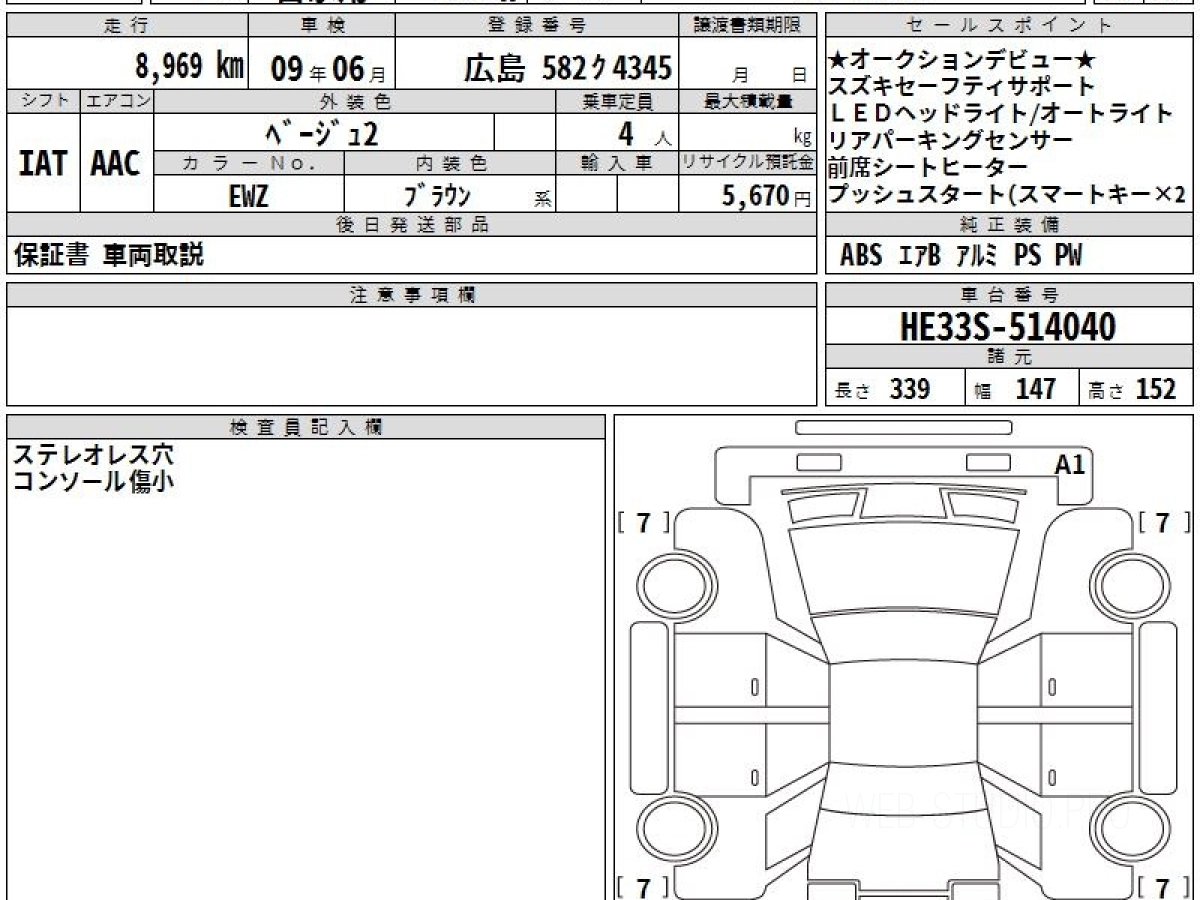The image size is (1200, 900).
Task: Click the color number EWZ
Action: 249,196
